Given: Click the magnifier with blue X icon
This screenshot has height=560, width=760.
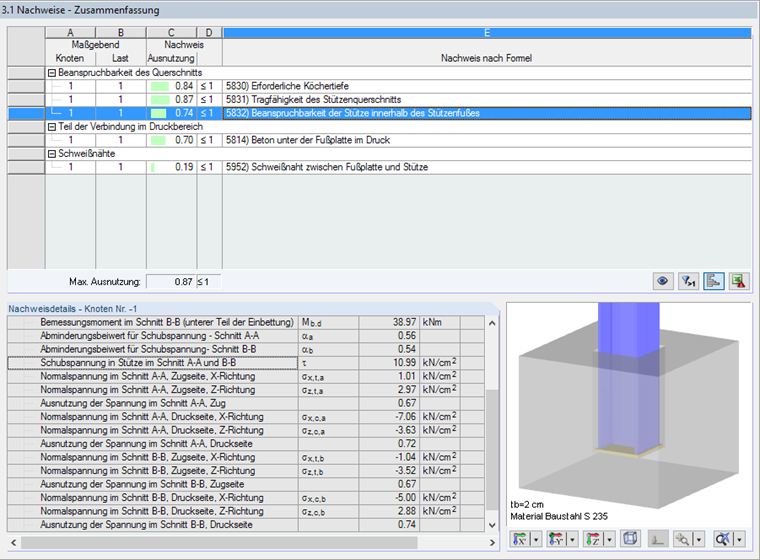Looking at the screenshot, I should (723, 539).
